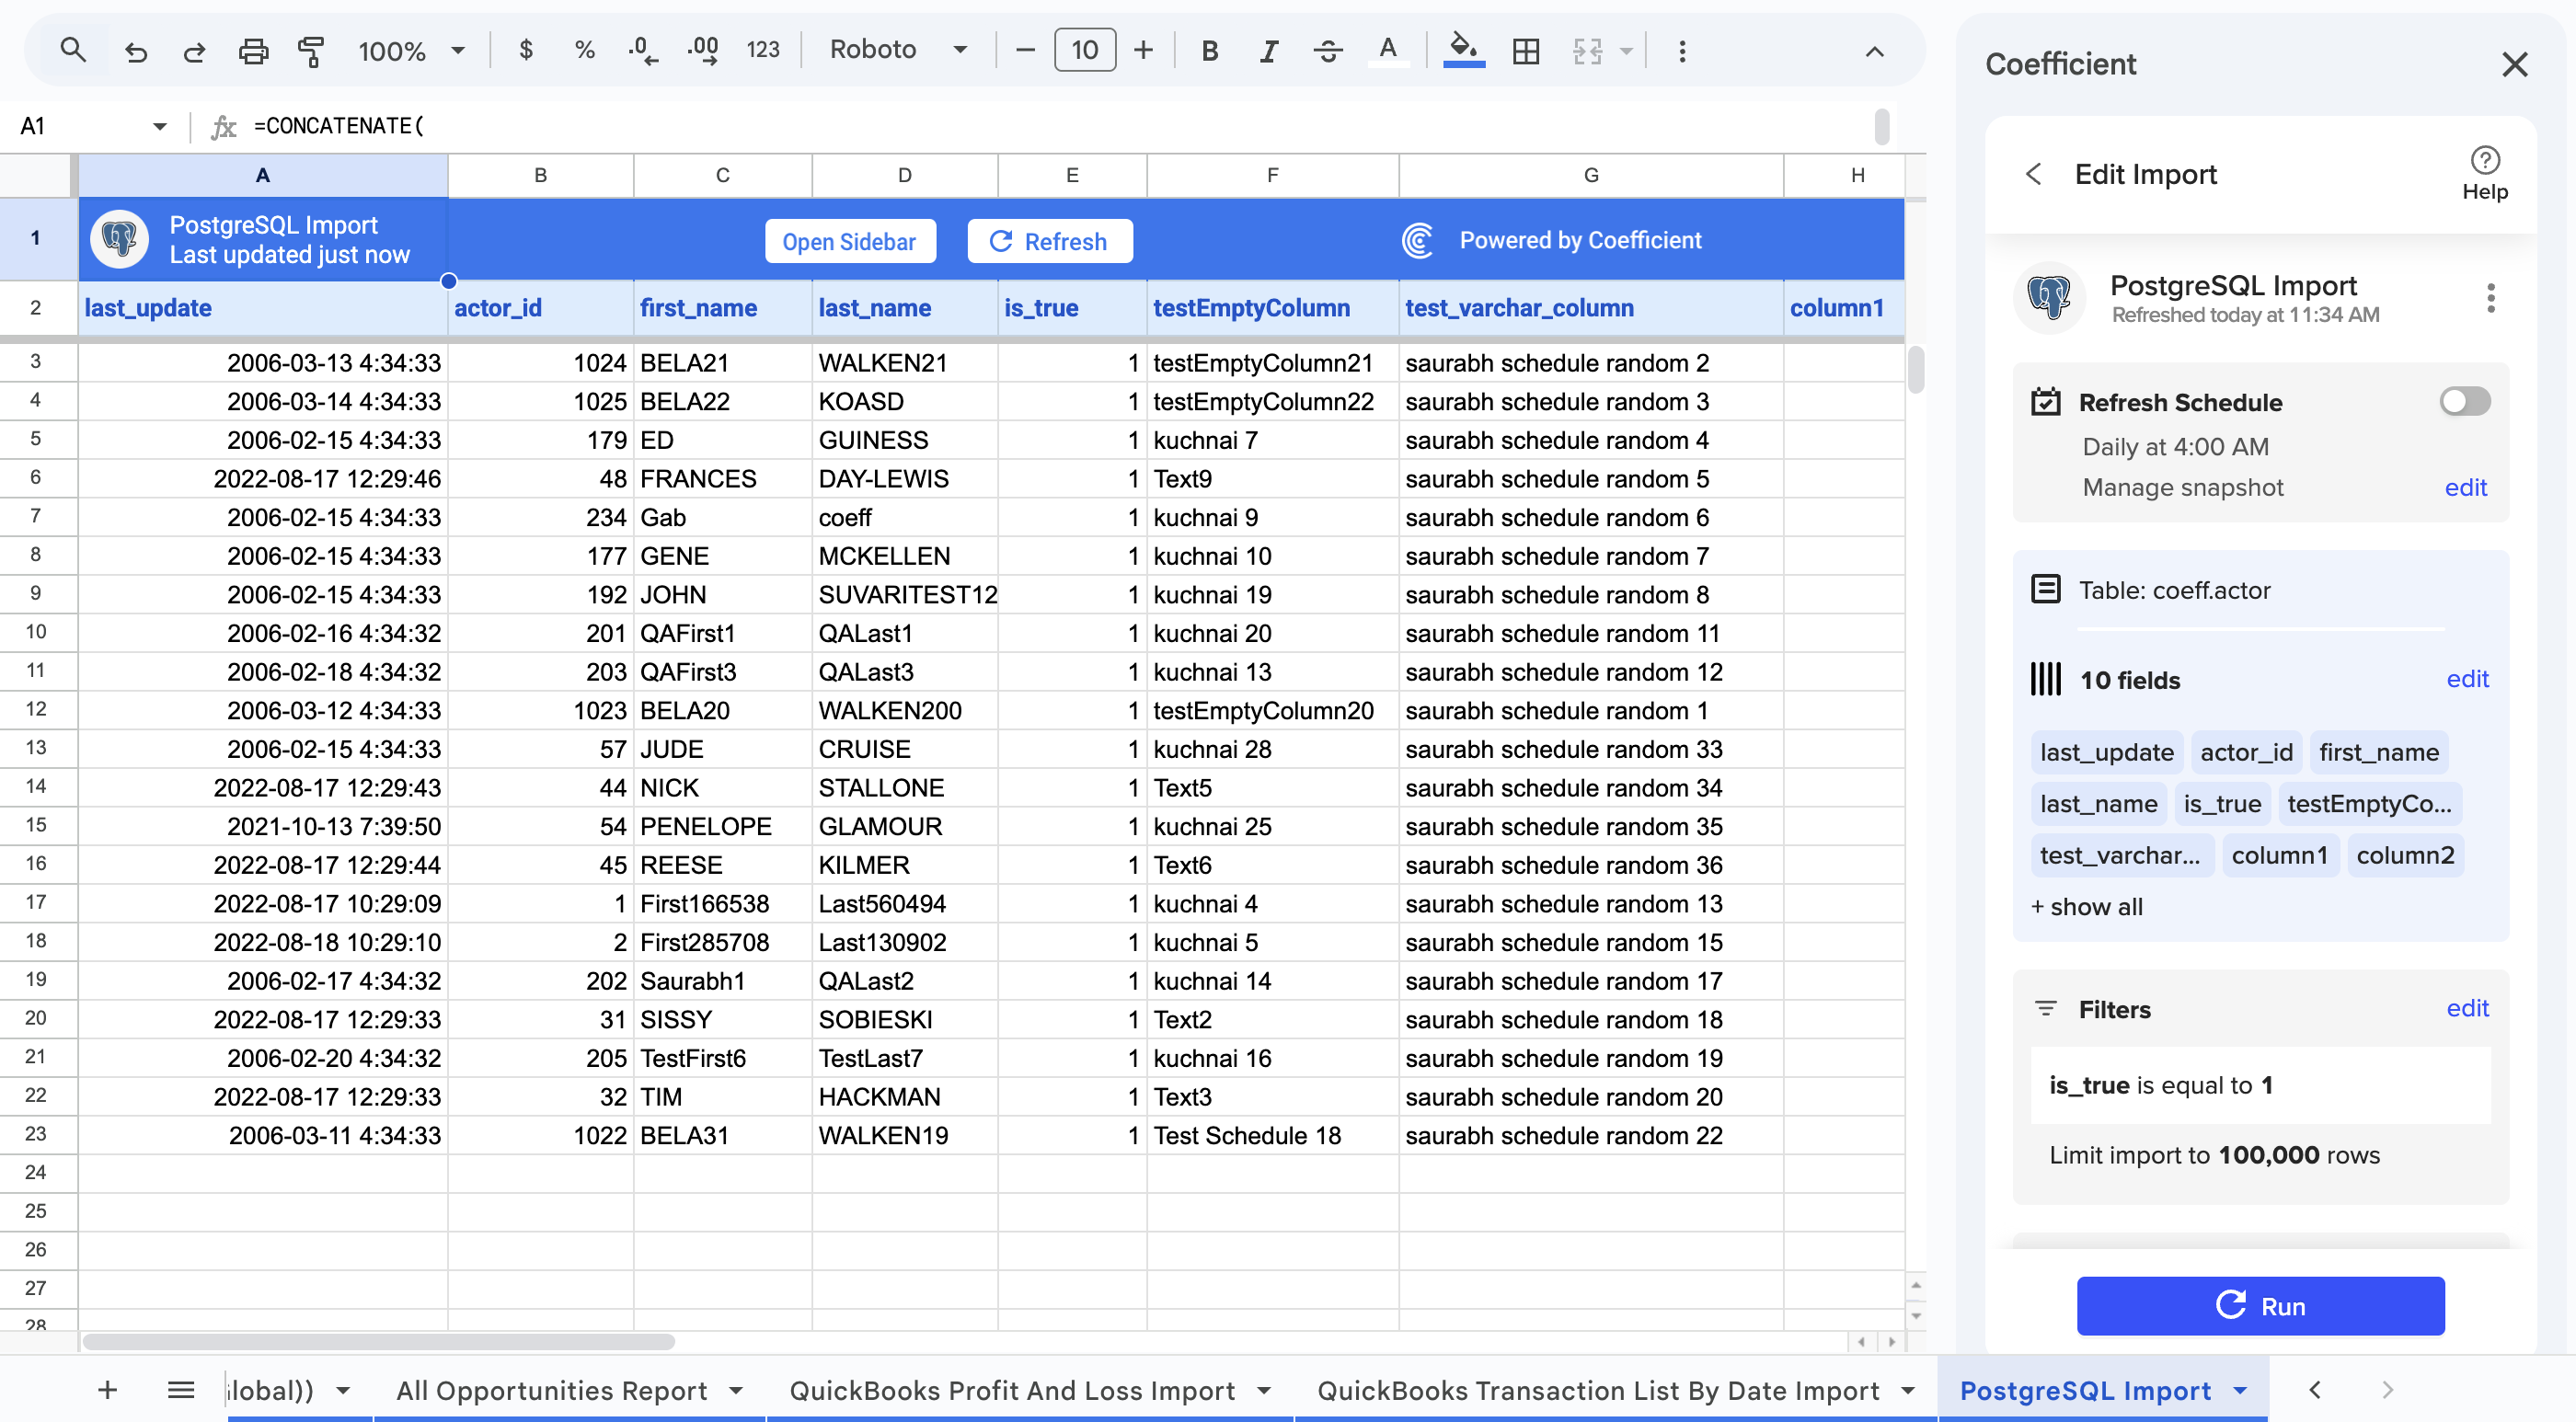The width and height of the screenshot is (2576, 1422).
Task: Open the font family dropdown
Action: point(898,50)
